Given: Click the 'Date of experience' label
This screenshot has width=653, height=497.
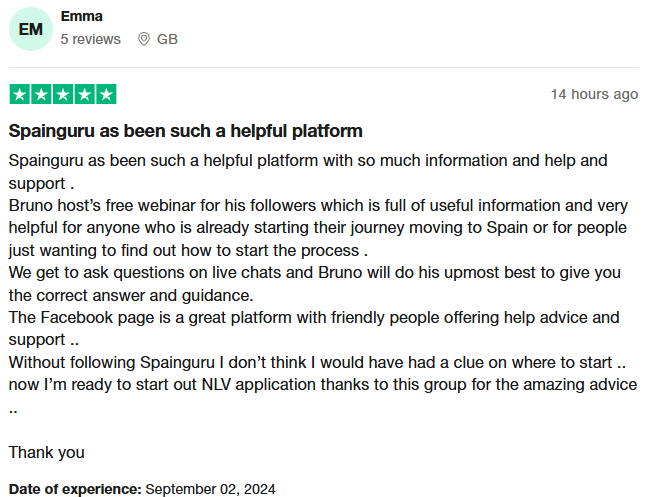Looking at the screenshot, I should pyautogui.click(x=75, y=489).
